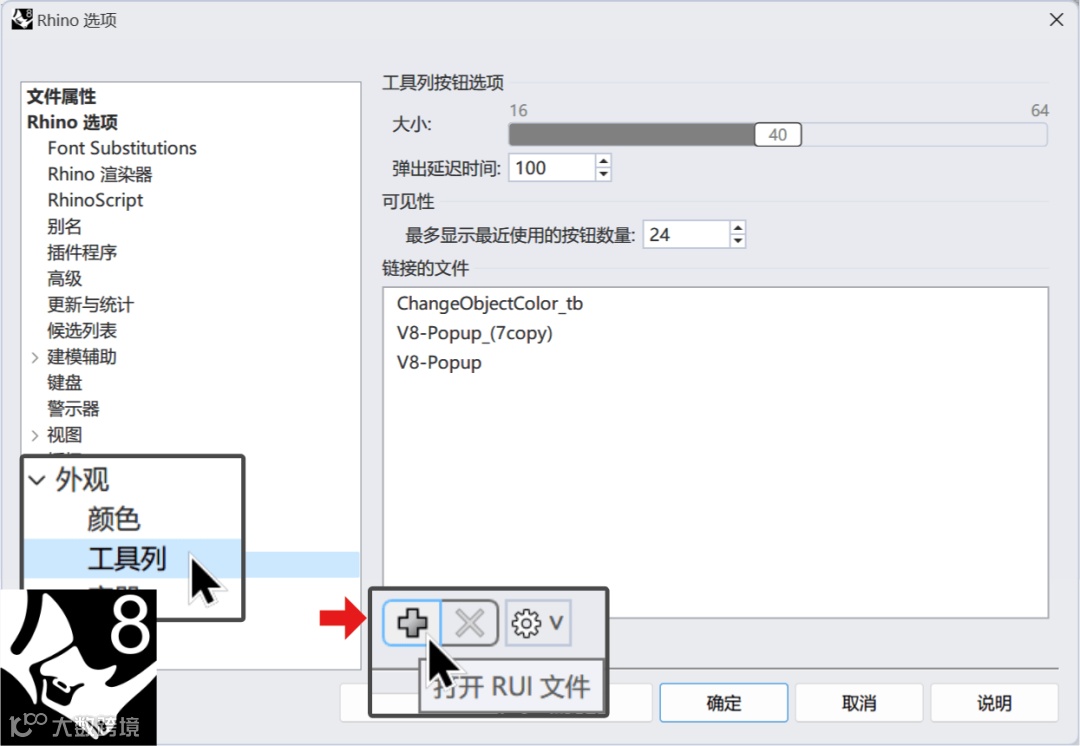
Task: Open the 键盘 keyboard page
Action: tap(65, 382)
